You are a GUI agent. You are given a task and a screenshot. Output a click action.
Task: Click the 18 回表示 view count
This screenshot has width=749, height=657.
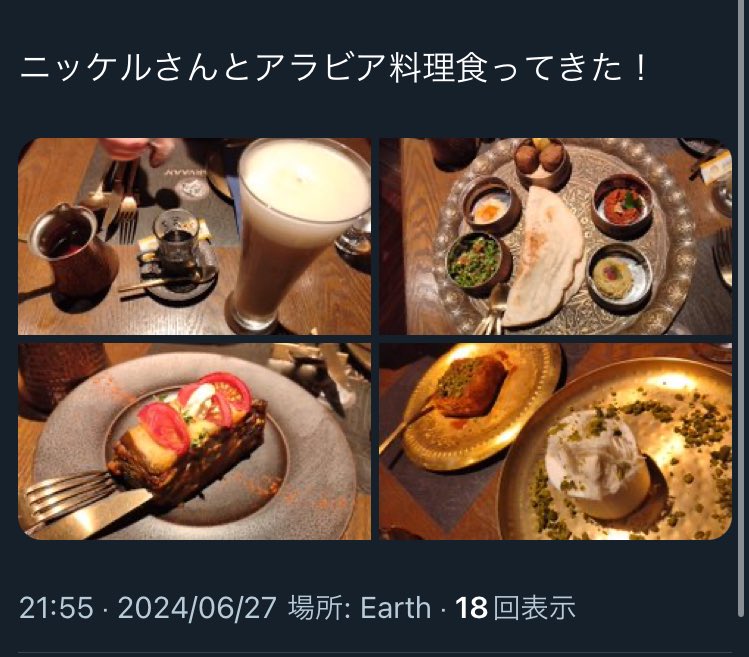[515, 608]
